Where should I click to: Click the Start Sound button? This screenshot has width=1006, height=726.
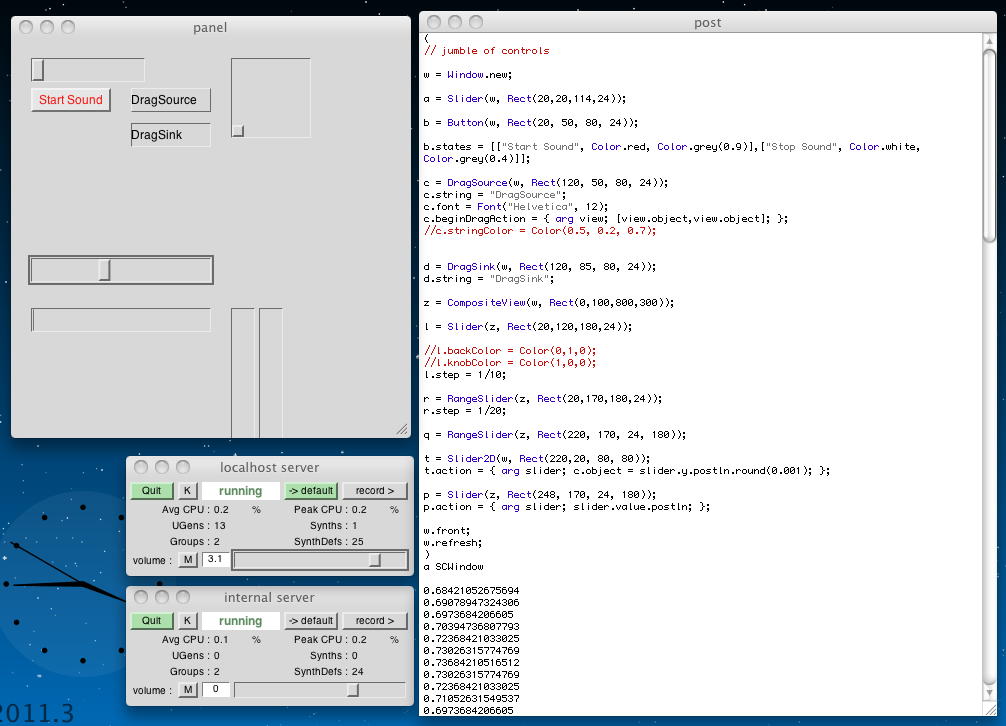pos(71,100)
